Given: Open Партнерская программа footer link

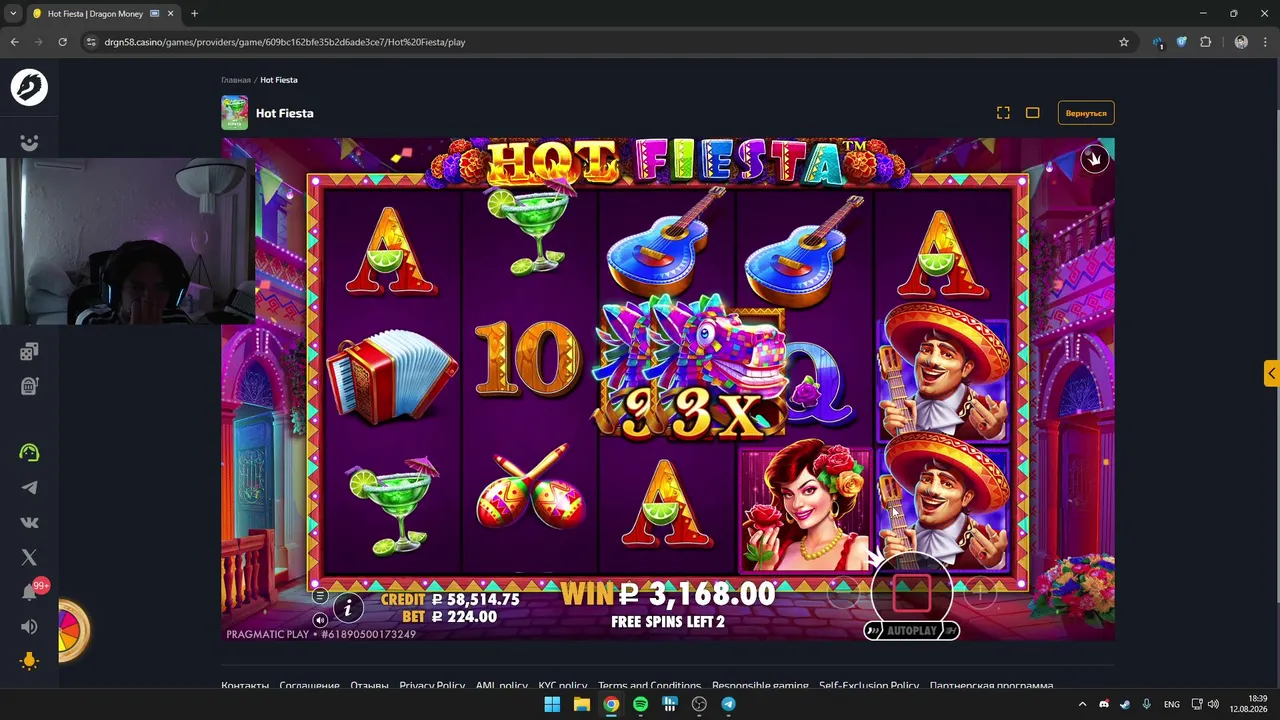Looking at the screenshot, I should (x=991, y=686).
